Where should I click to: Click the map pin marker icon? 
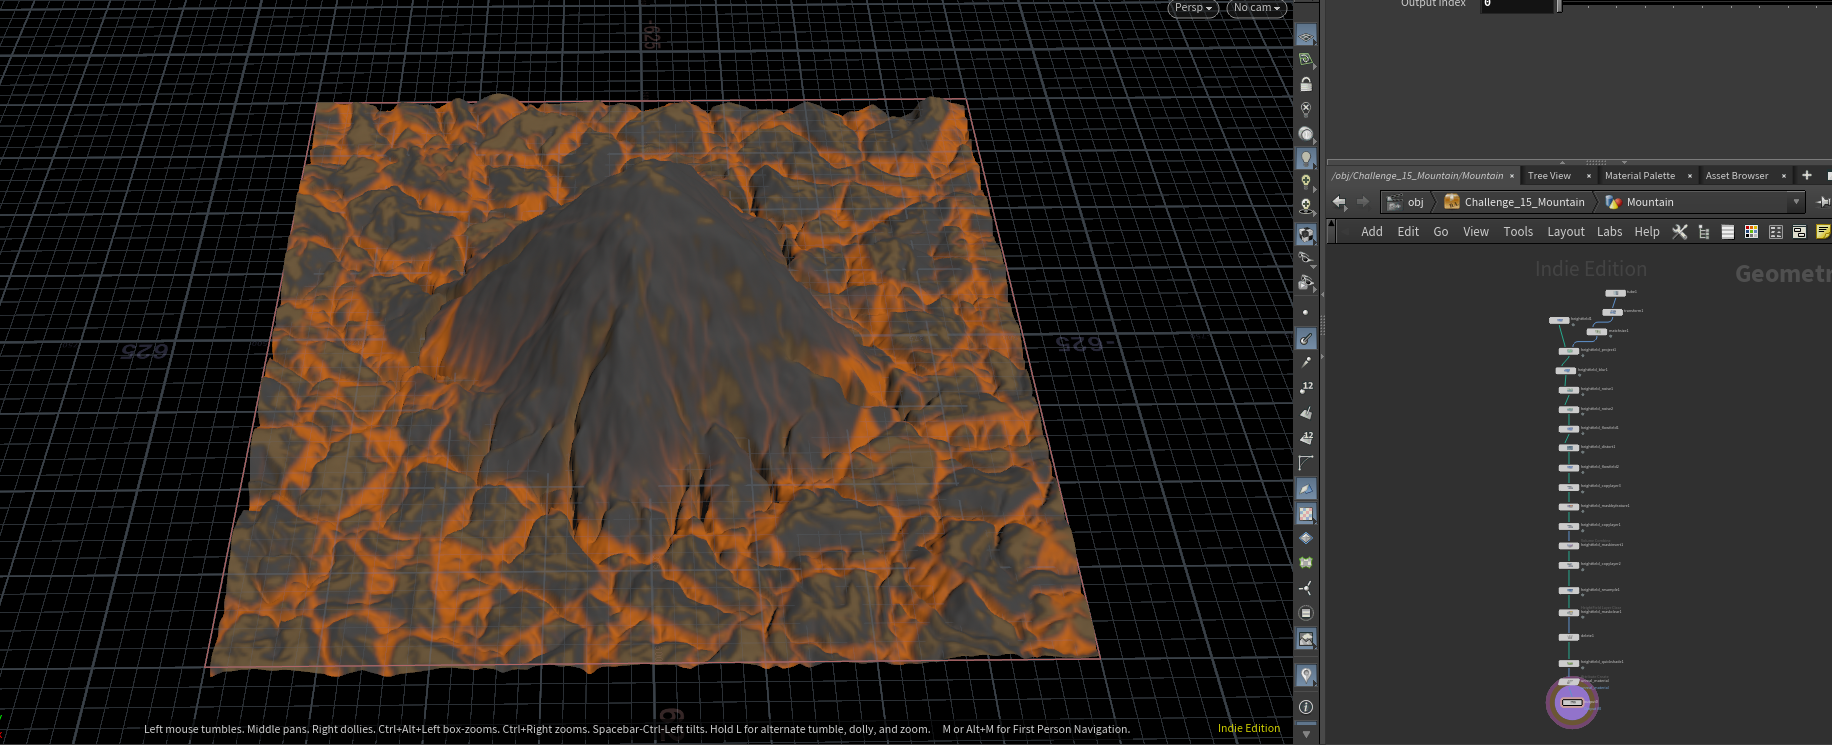click(x=1306, y=676)
